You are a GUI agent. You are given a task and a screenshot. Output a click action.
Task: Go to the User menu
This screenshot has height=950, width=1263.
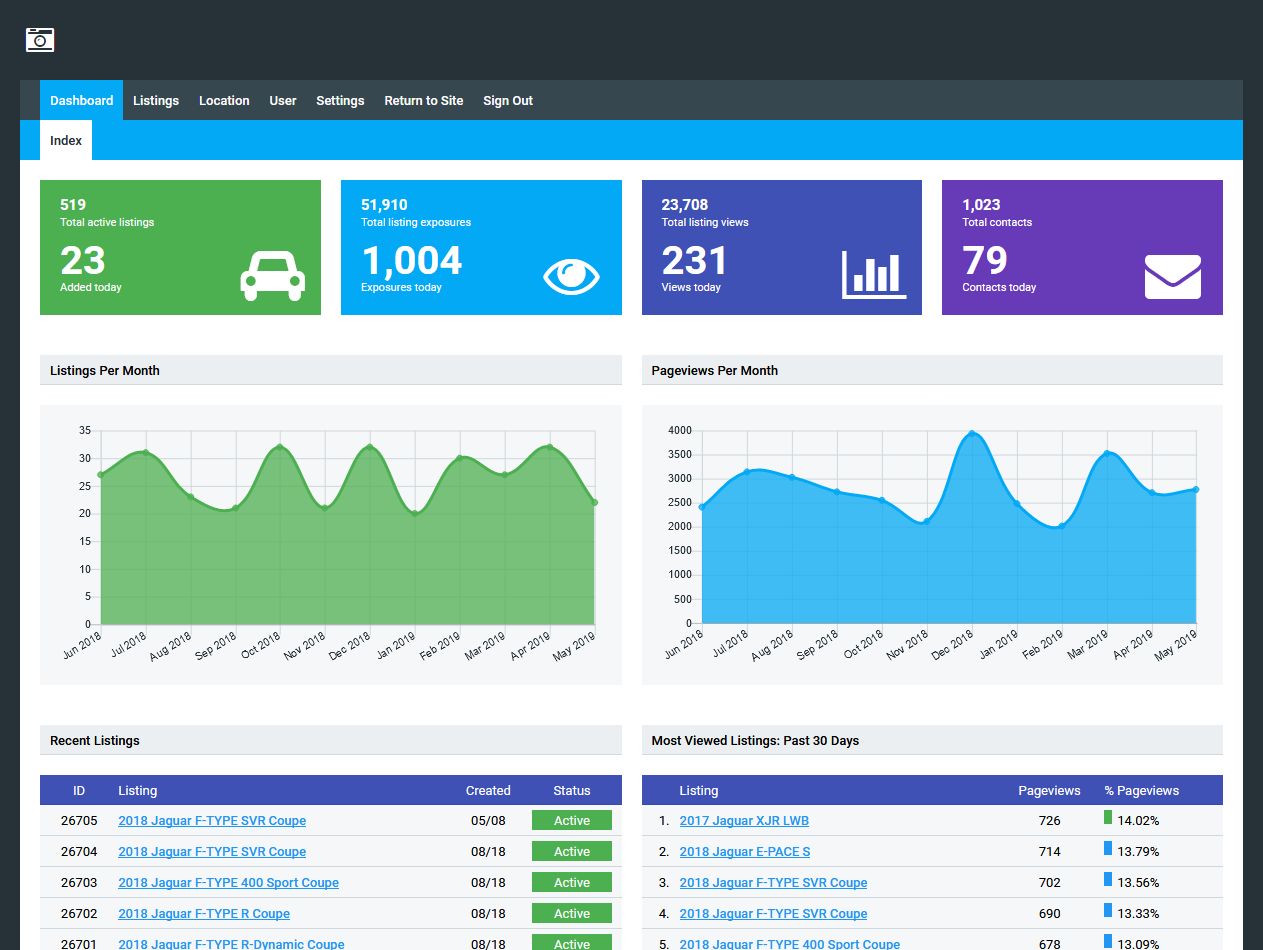[283, 101]
